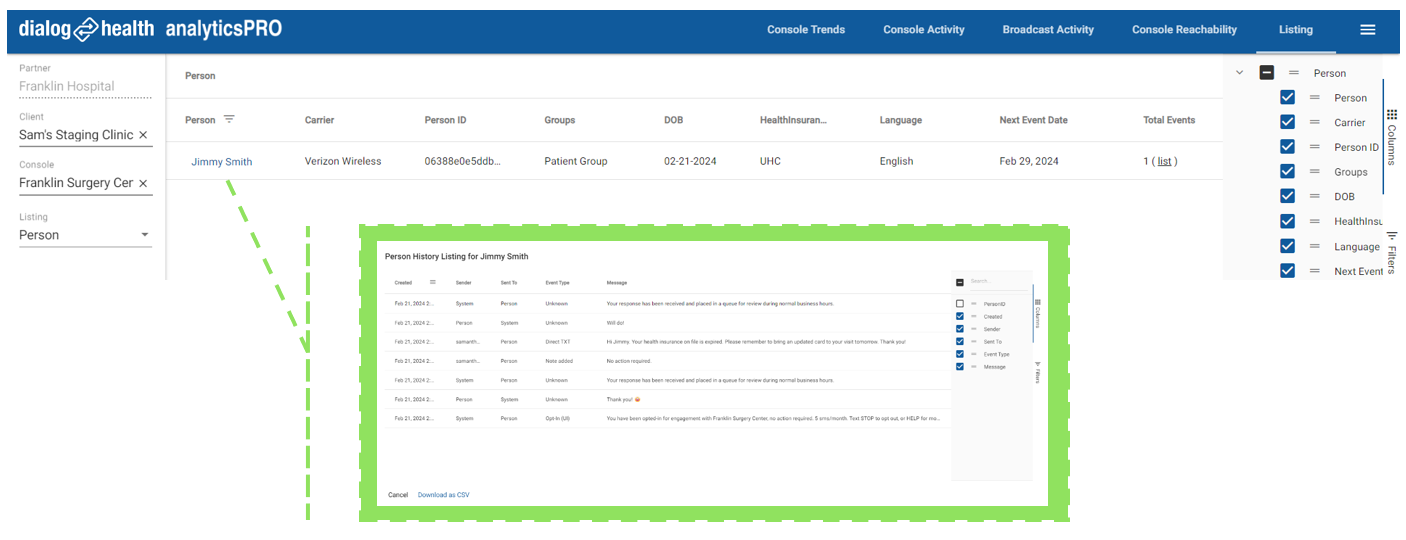Open the Person column header filter menu
Screen dimensions: 1406x540
click(x=229, y=120)
